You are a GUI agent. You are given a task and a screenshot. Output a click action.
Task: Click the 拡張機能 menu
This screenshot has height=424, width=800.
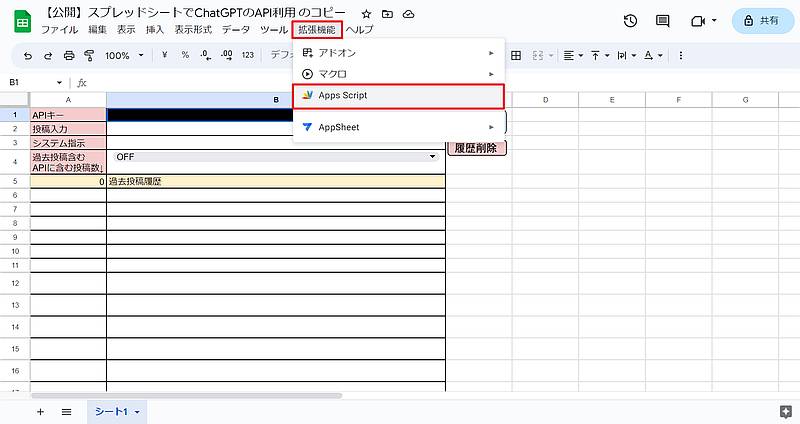317,30
